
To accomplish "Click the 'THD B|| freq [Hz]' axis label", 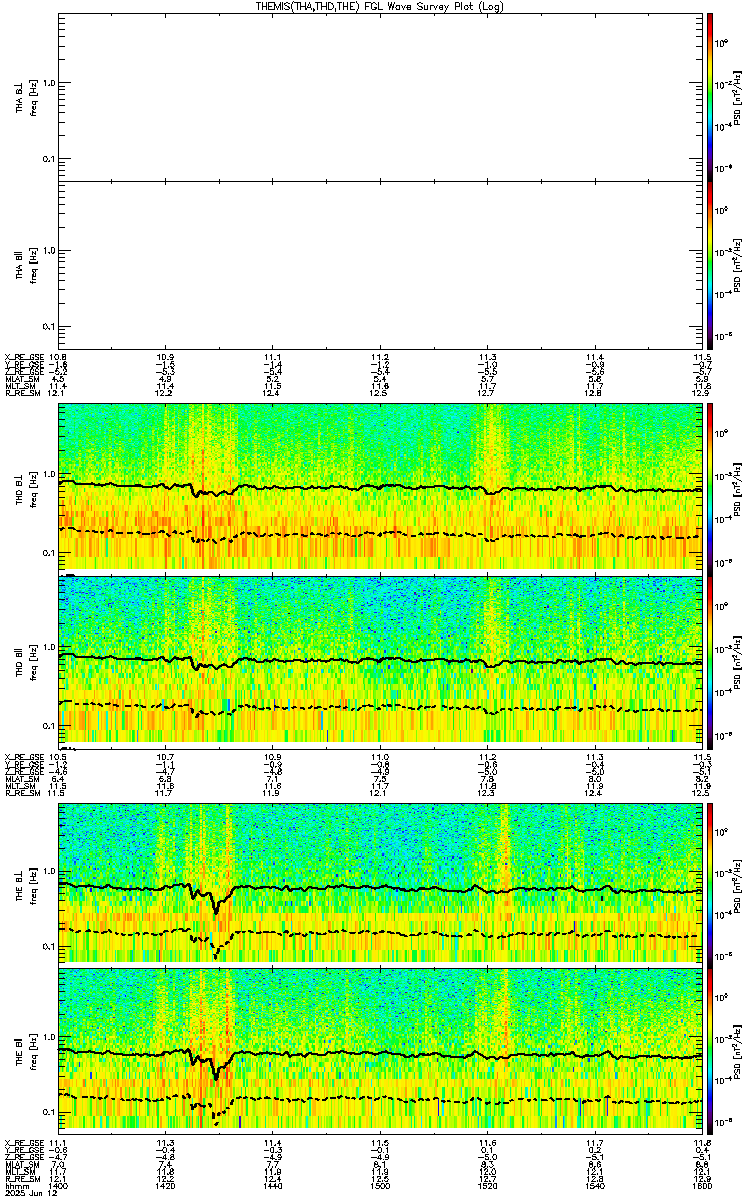I will coord(27,662).
